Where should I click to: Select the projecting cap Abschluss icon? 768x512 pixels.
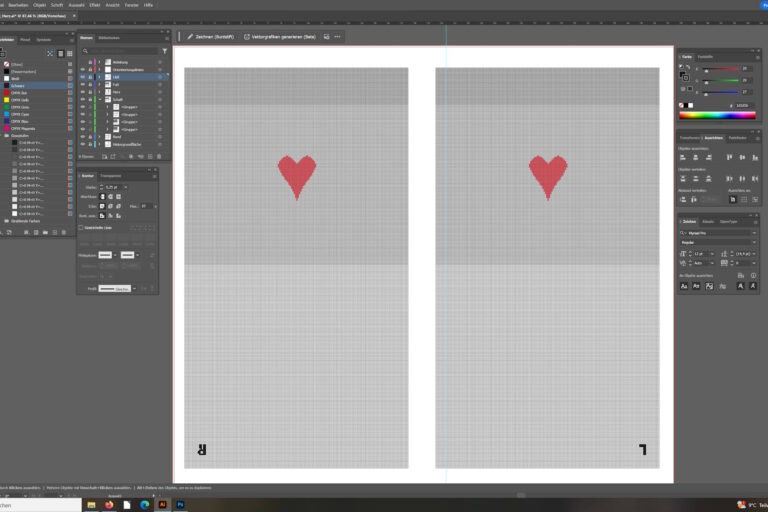point(118,196)
